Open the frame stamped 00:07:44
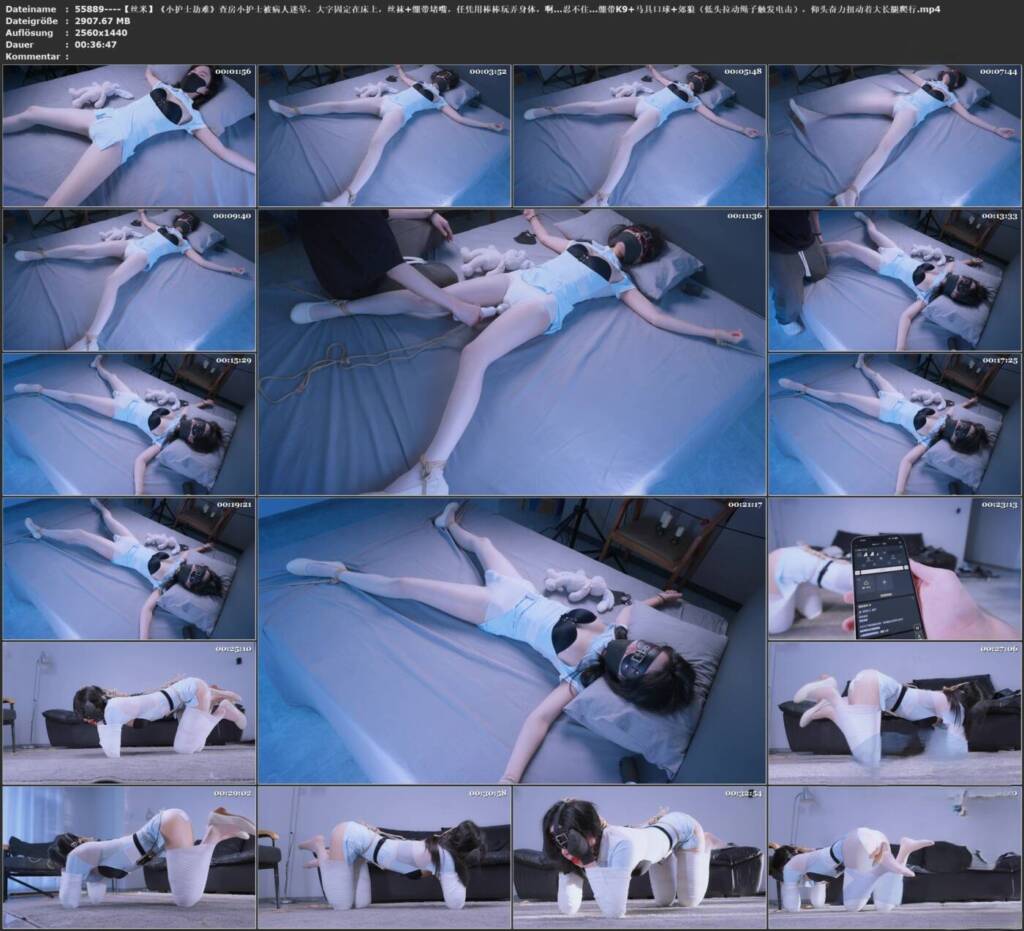Screen dimensions: 1024x931 click(895, 136)
